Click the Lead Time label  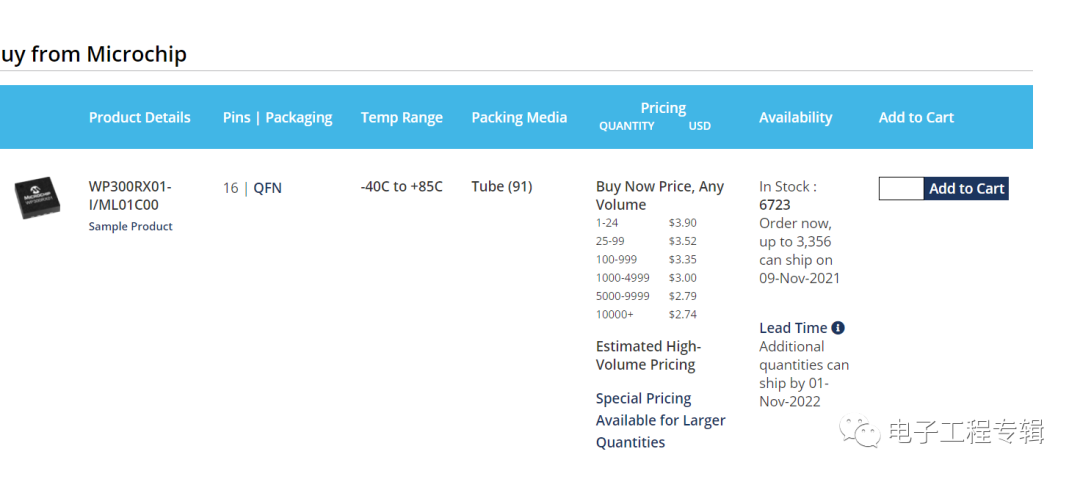(793, 328)
